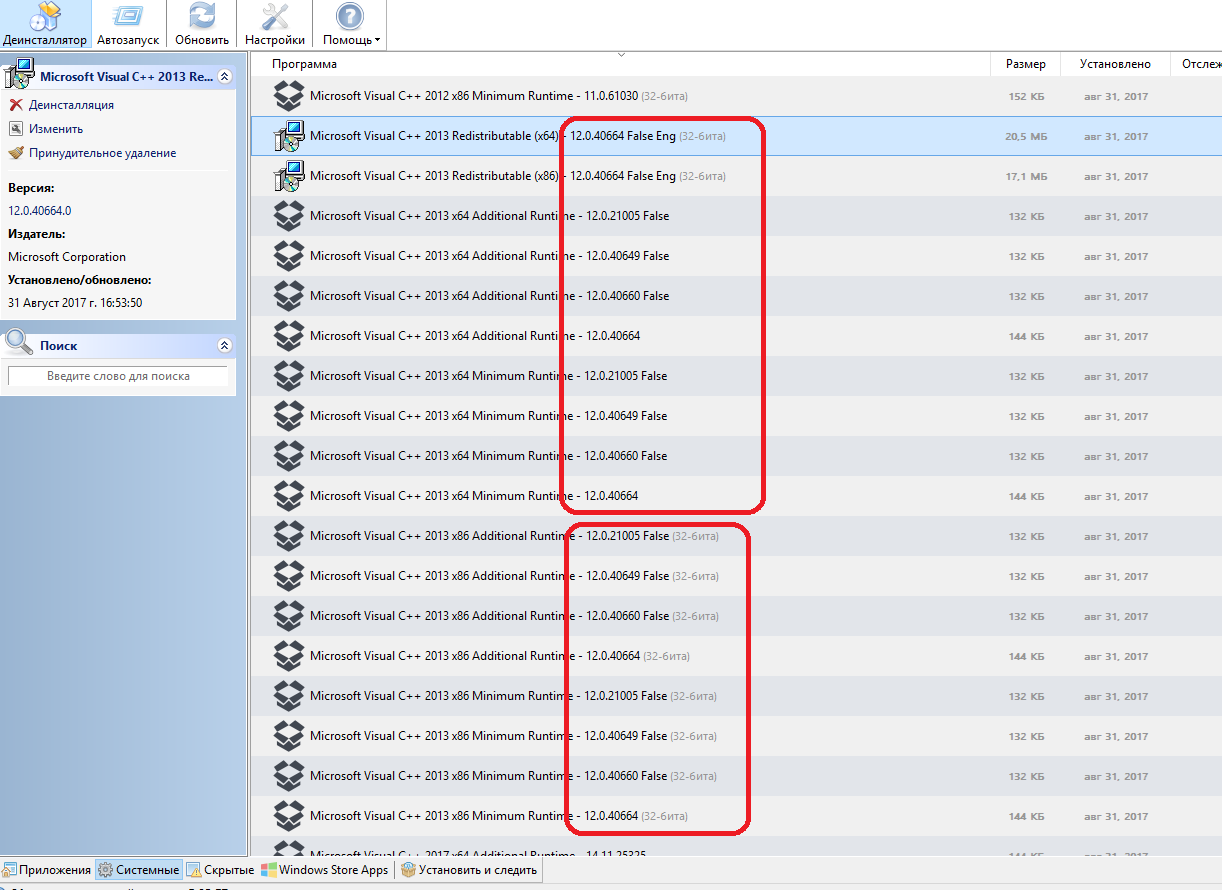Click the search input field

click(x=118, y=376)
